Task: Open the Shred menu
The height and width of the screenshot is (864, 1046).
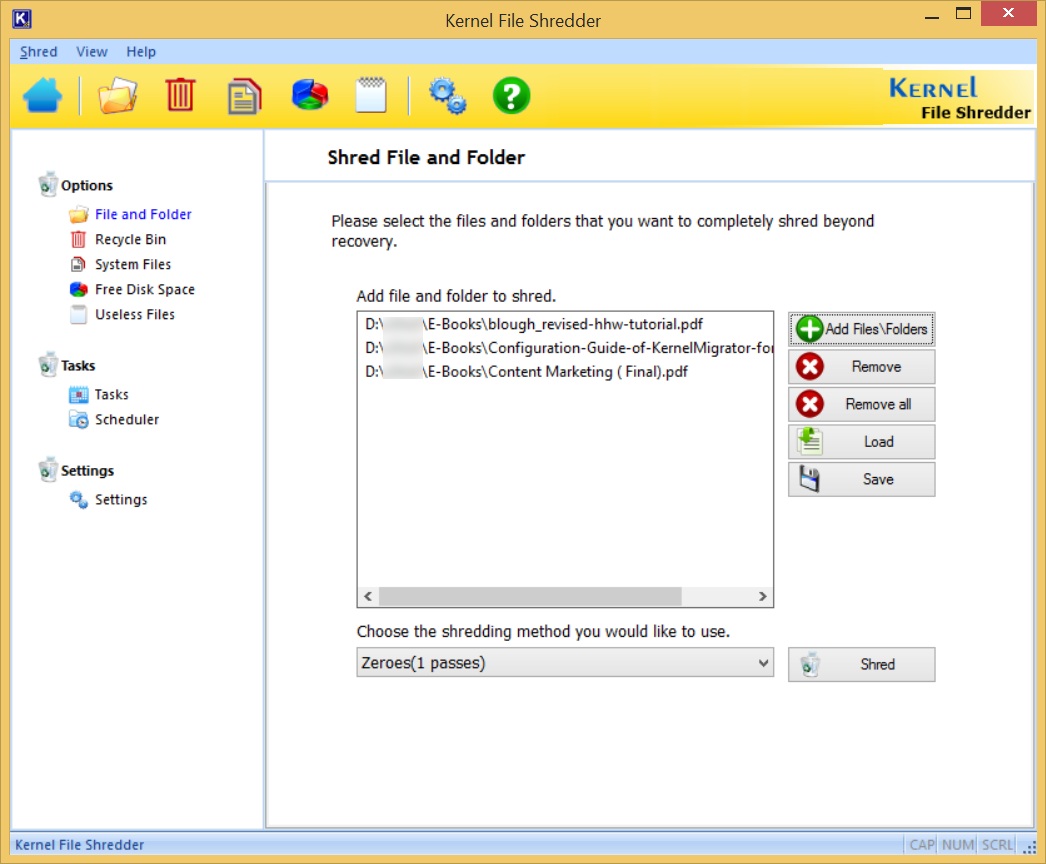Action: [x=39, y=52]
